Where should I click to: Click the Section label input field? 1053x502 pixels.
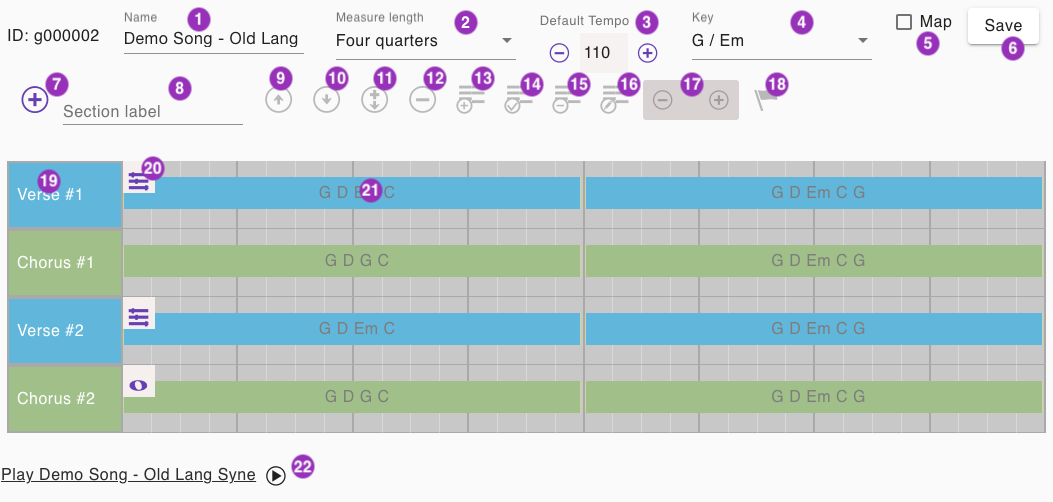152,112
